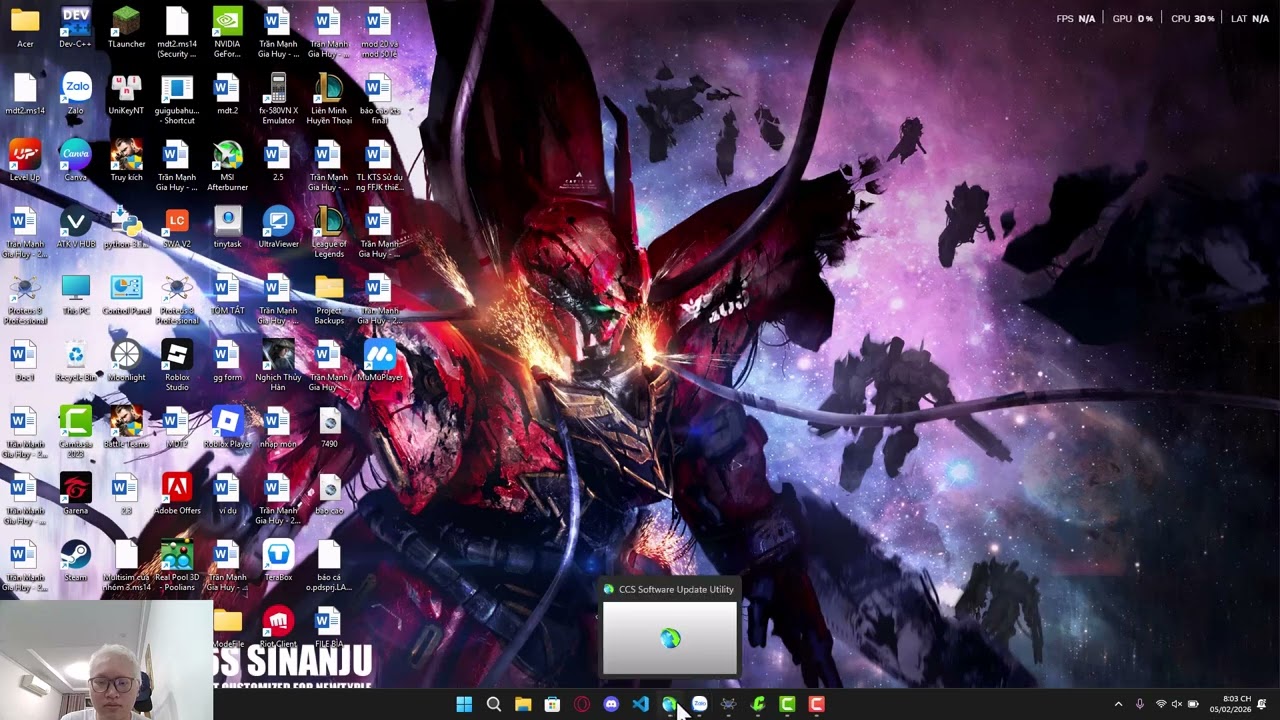Image resolution: width=1280 pixels, height=720 pixels.
Task: Open the Acer folder on the desktop
Action: pos(25,27)
